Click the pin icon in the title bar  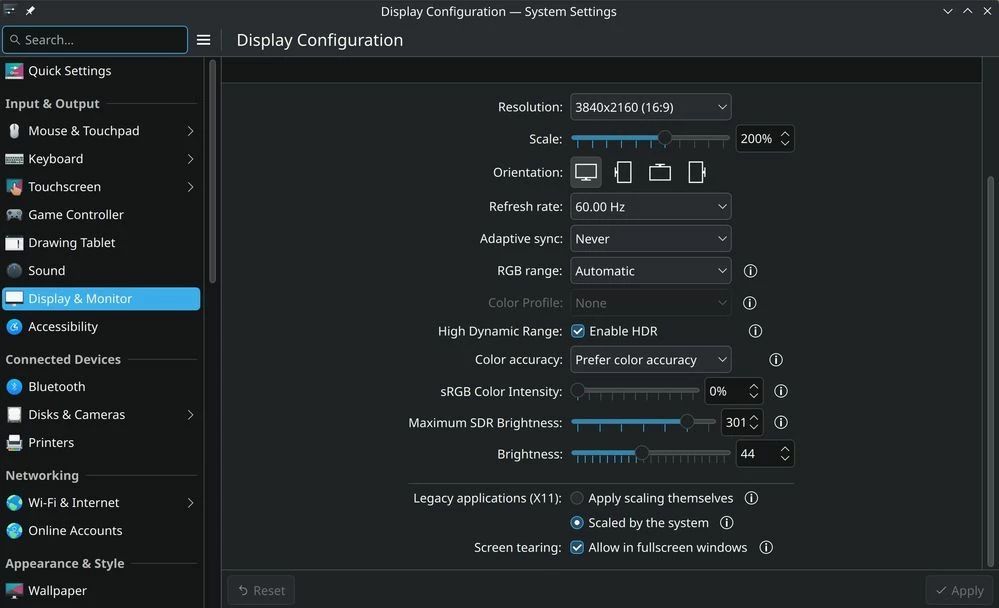(30, 11)
